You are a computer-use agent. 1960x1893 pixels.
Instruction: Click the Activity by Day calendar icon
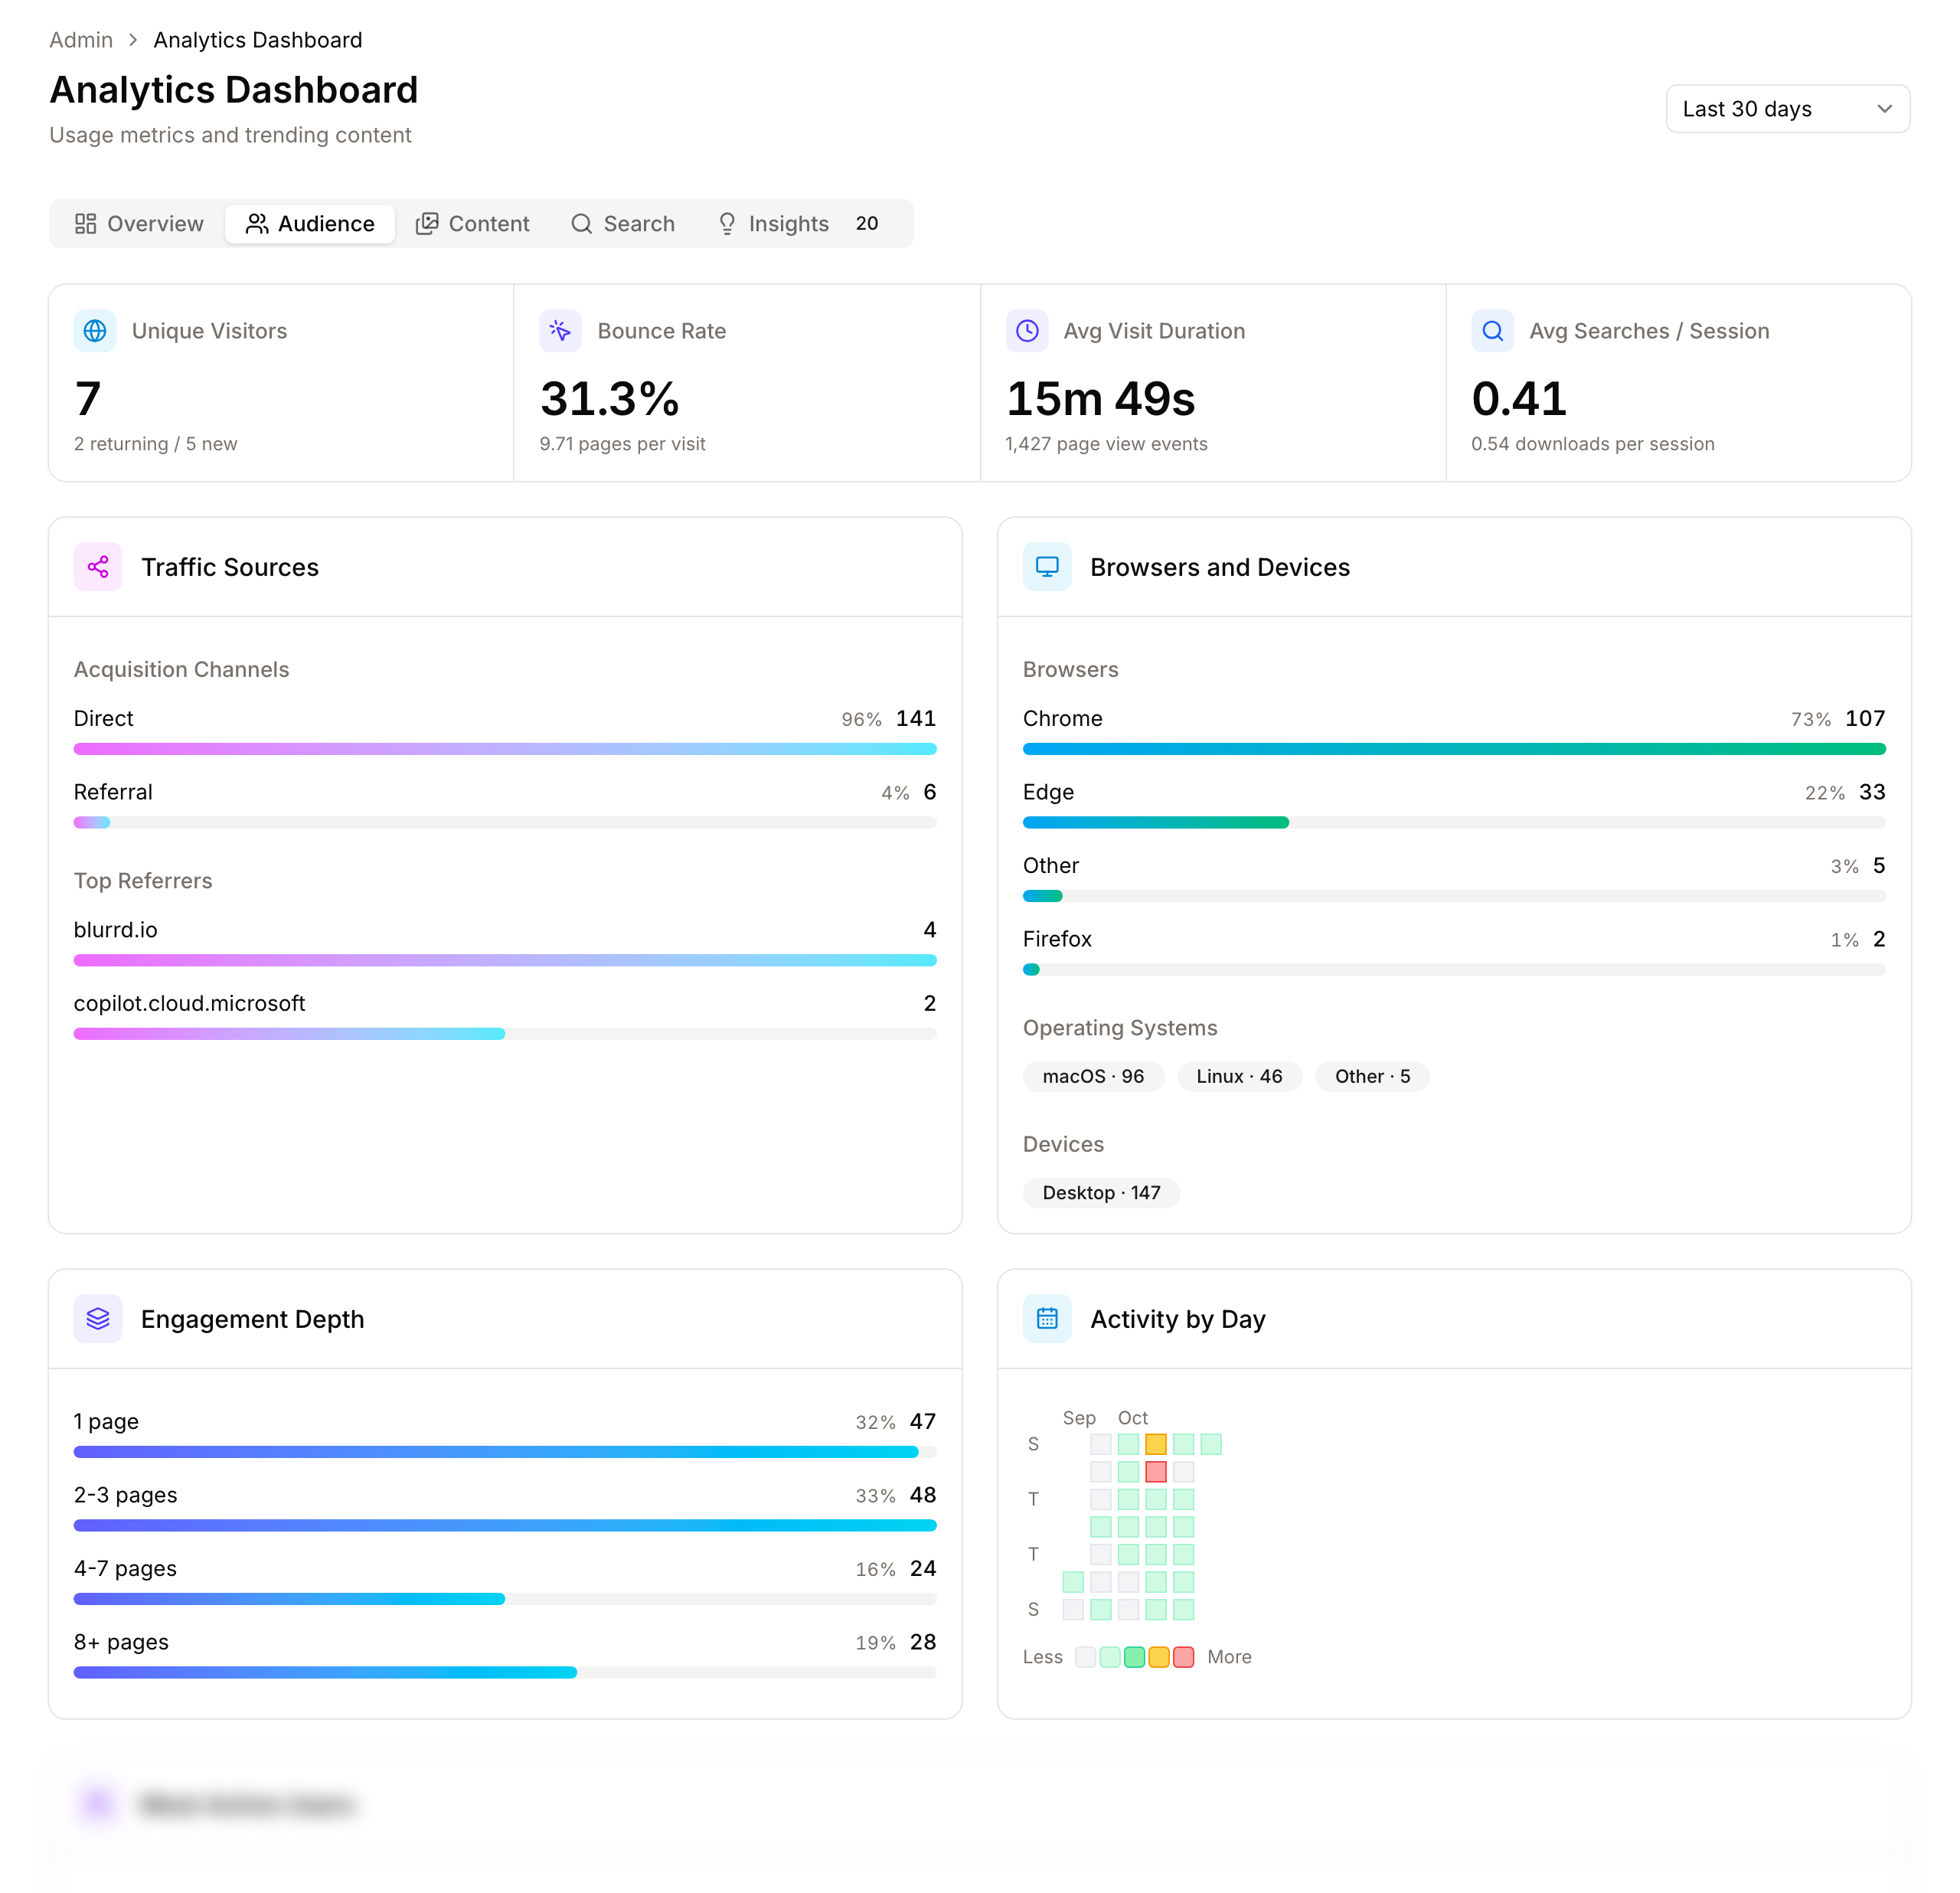coord(1047,1319)
